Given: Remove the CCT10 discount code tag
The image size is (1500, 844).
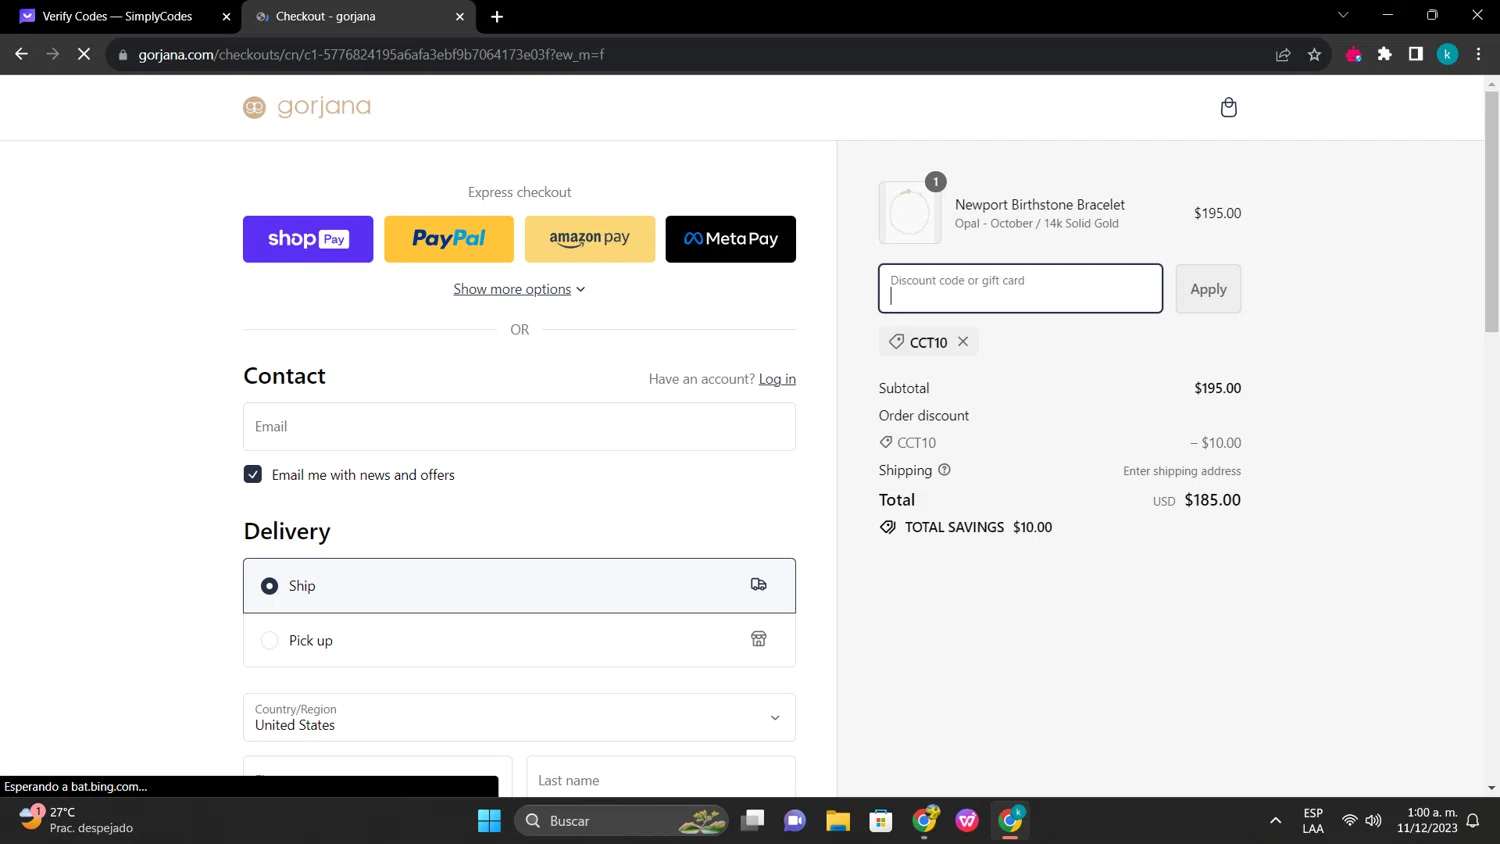Looking at the screenshot, I should 963,341.
